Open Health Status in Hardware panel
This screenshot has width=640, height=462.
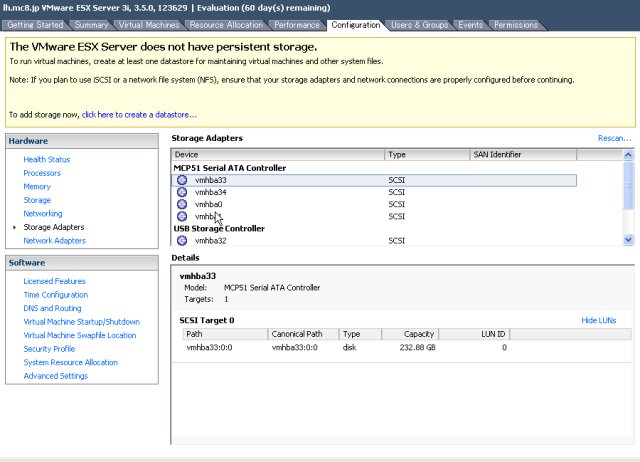[x=47, y=160]
